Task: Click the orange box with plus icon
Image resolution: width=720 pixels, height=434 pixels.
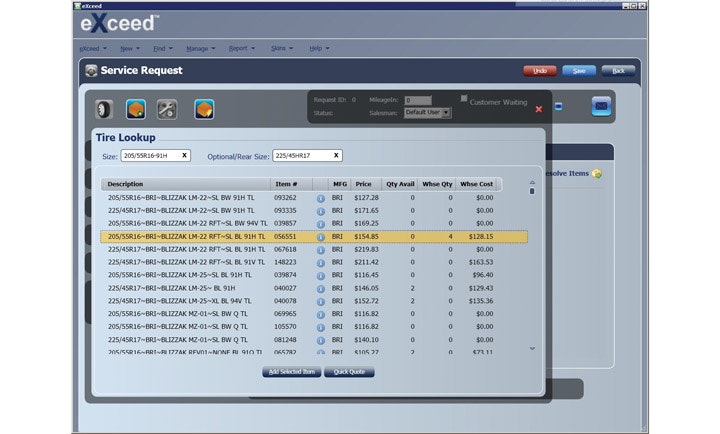Action: [136, 110]
